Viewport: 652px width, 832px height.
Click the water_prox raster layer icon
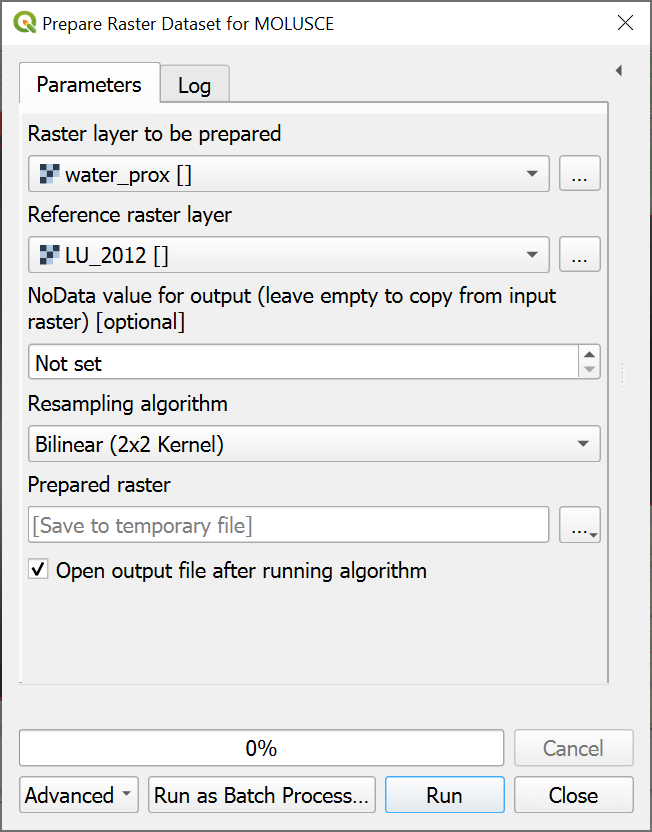pos(49,174)
